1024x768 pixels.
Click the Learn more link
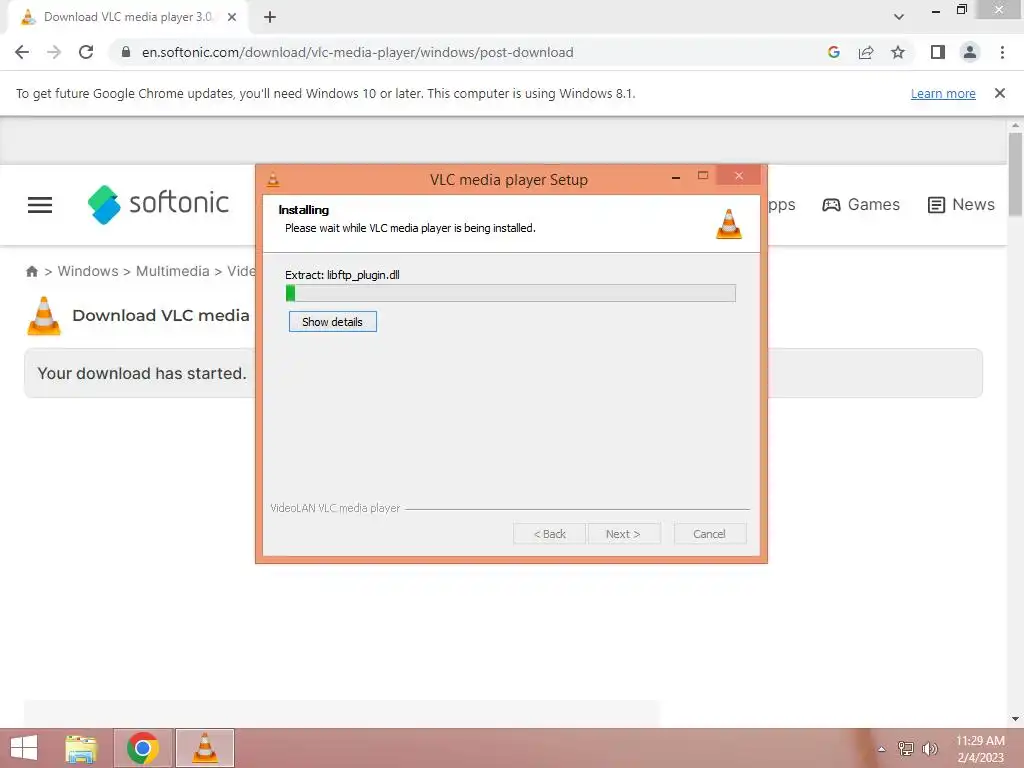coord(943,93)
